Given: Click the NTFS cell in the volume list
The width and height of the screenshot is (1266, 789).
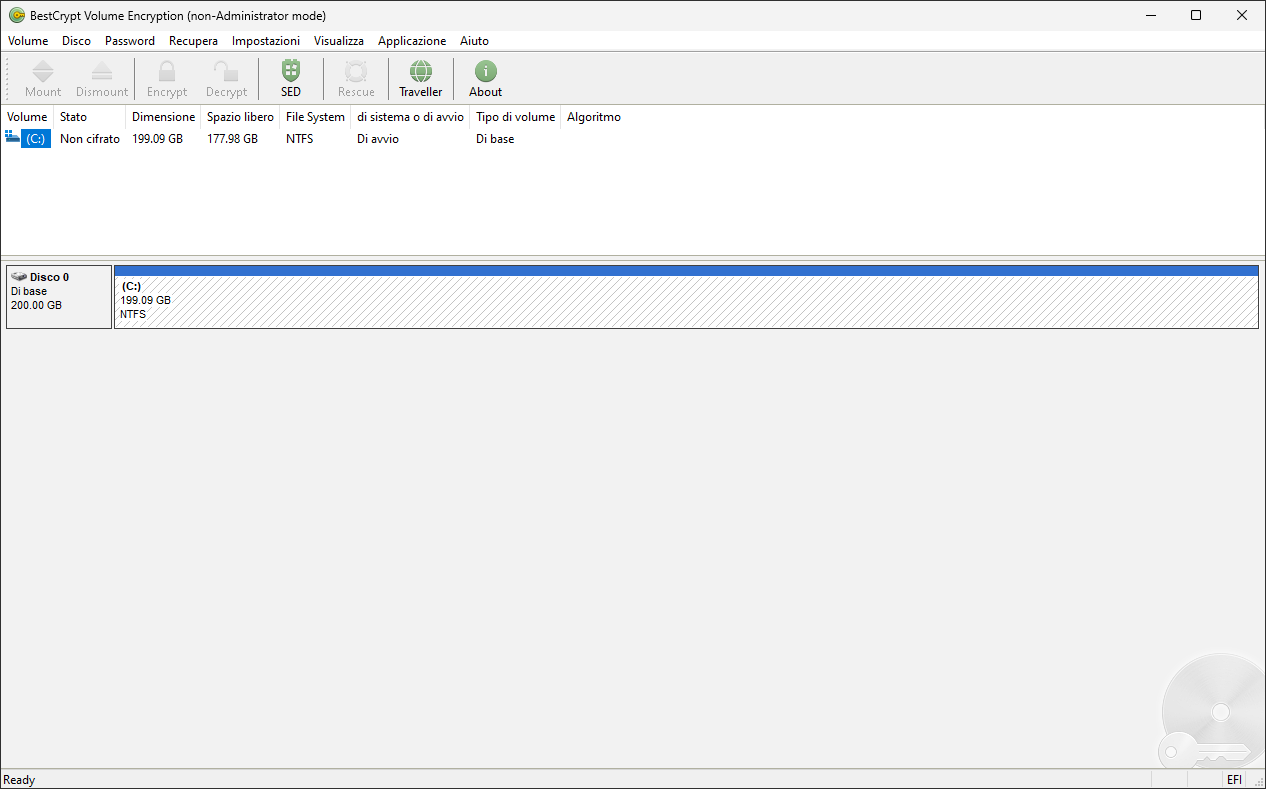Looking at the screenshot, I should pyautogui.click(x=300, y=139).
